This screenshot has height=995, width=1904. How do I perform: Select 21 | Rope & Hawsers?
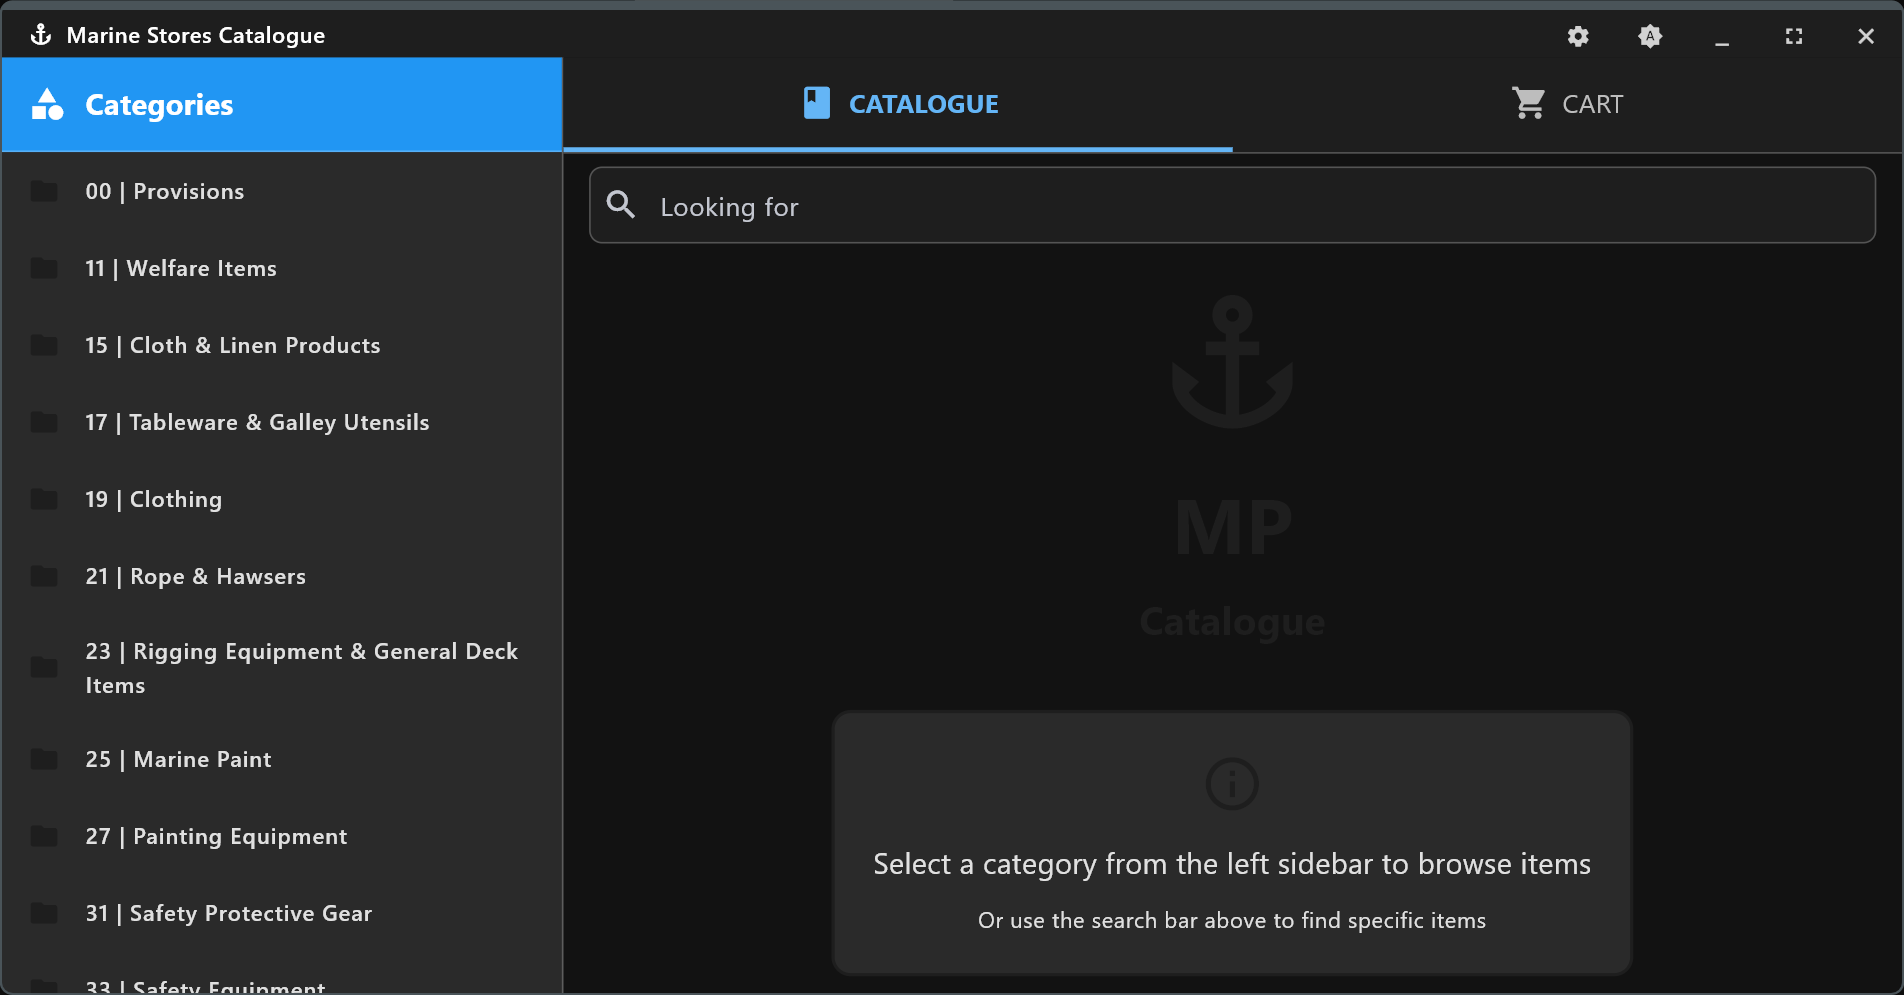coord(282,576)
